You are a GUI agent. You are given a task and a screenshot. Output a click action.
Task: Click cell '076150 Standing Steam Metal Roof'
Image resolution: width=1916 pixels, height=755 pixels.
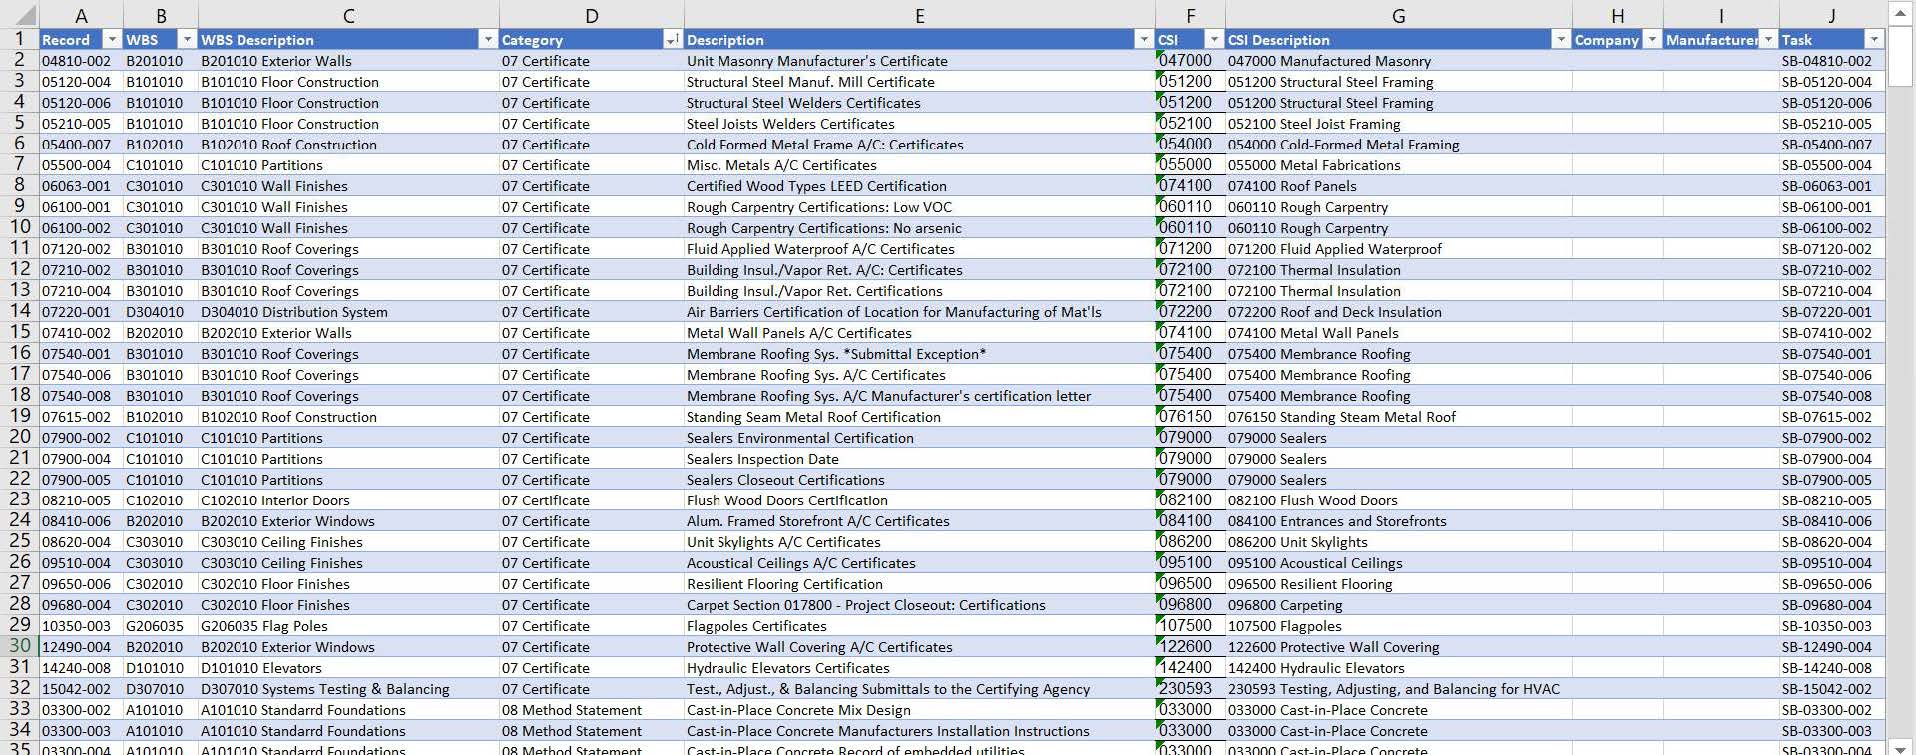coord(1398,417)
